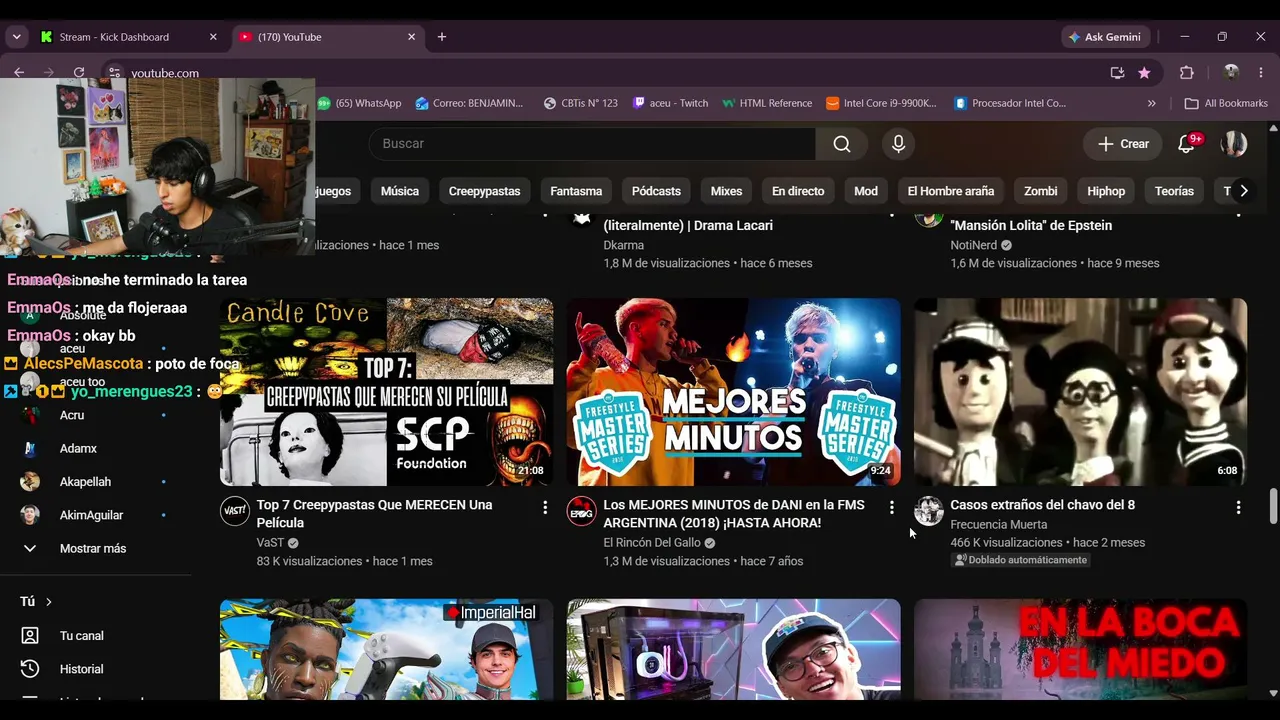Select the Teorías chip
The image size is (1280, 720).
[x=1174, y=191]
